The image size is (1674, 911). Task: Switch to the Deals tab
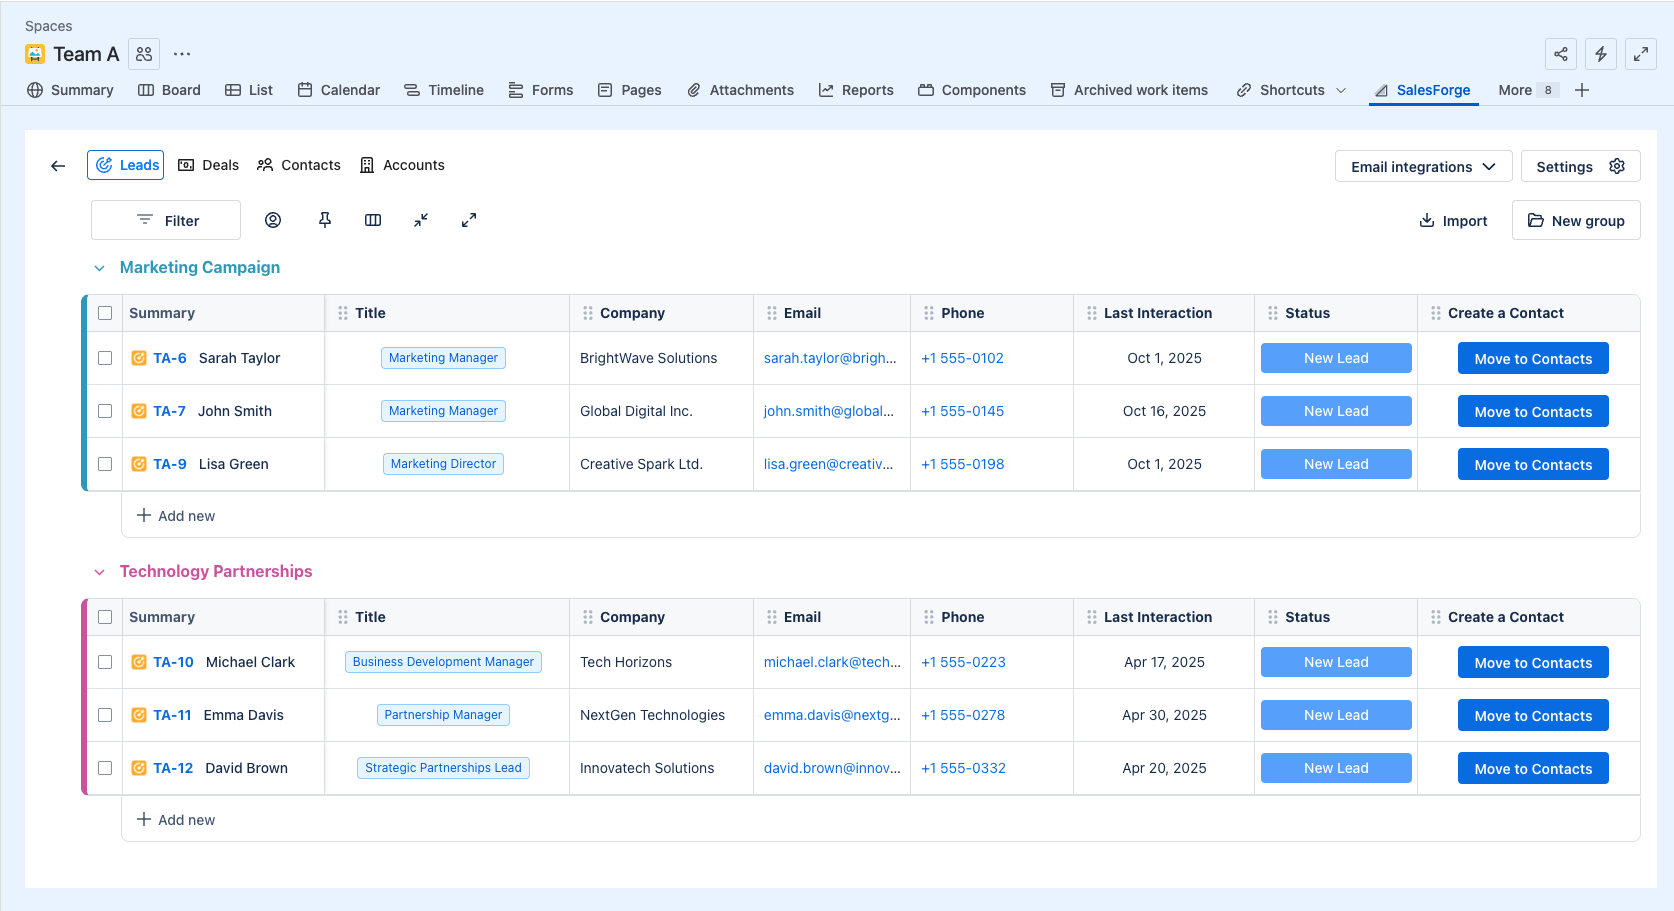coord(209,165)
